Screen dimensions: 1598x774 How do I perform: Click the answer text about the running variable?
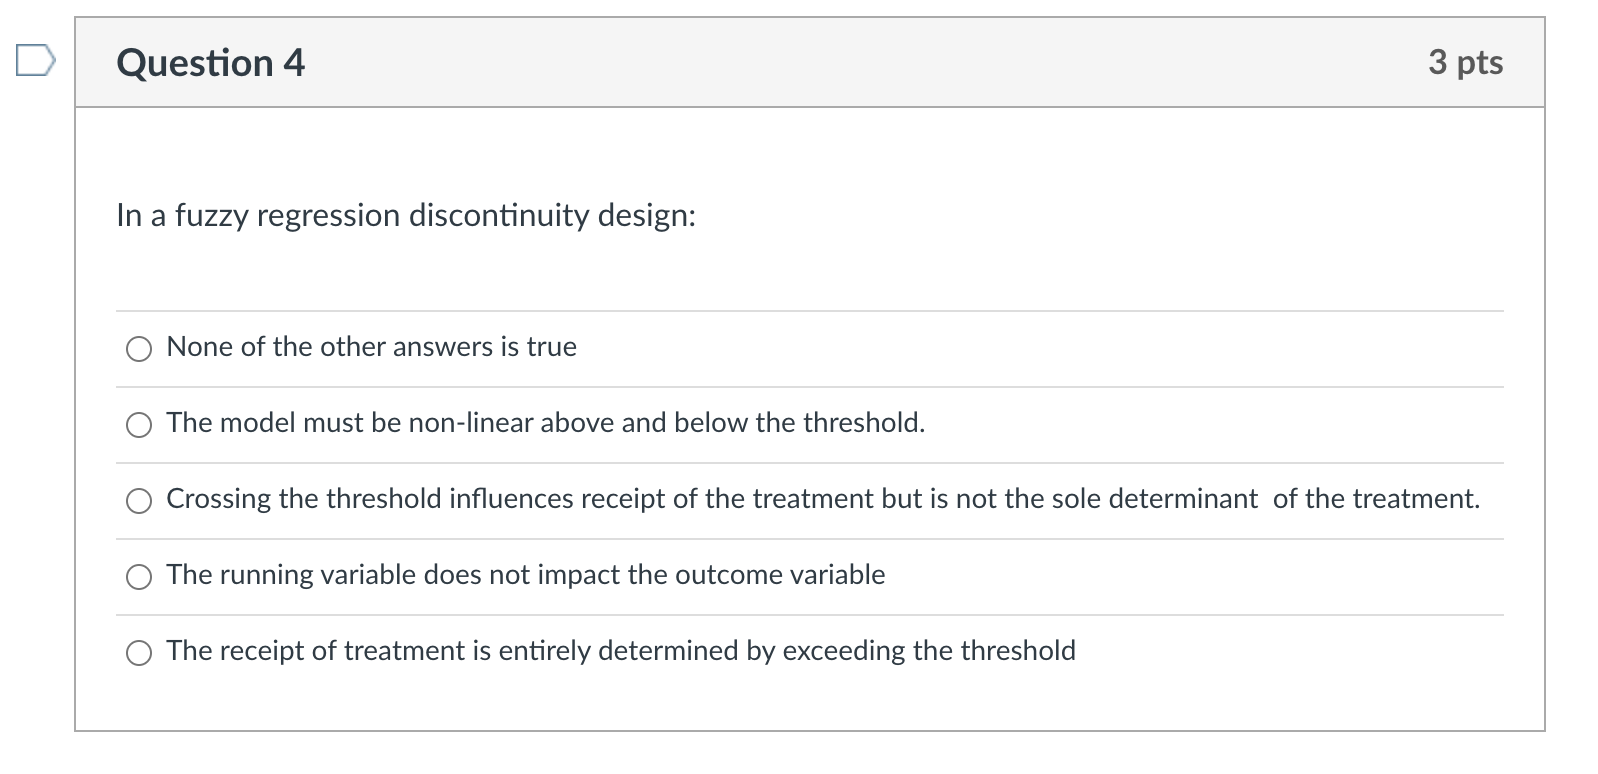[525, 576]
